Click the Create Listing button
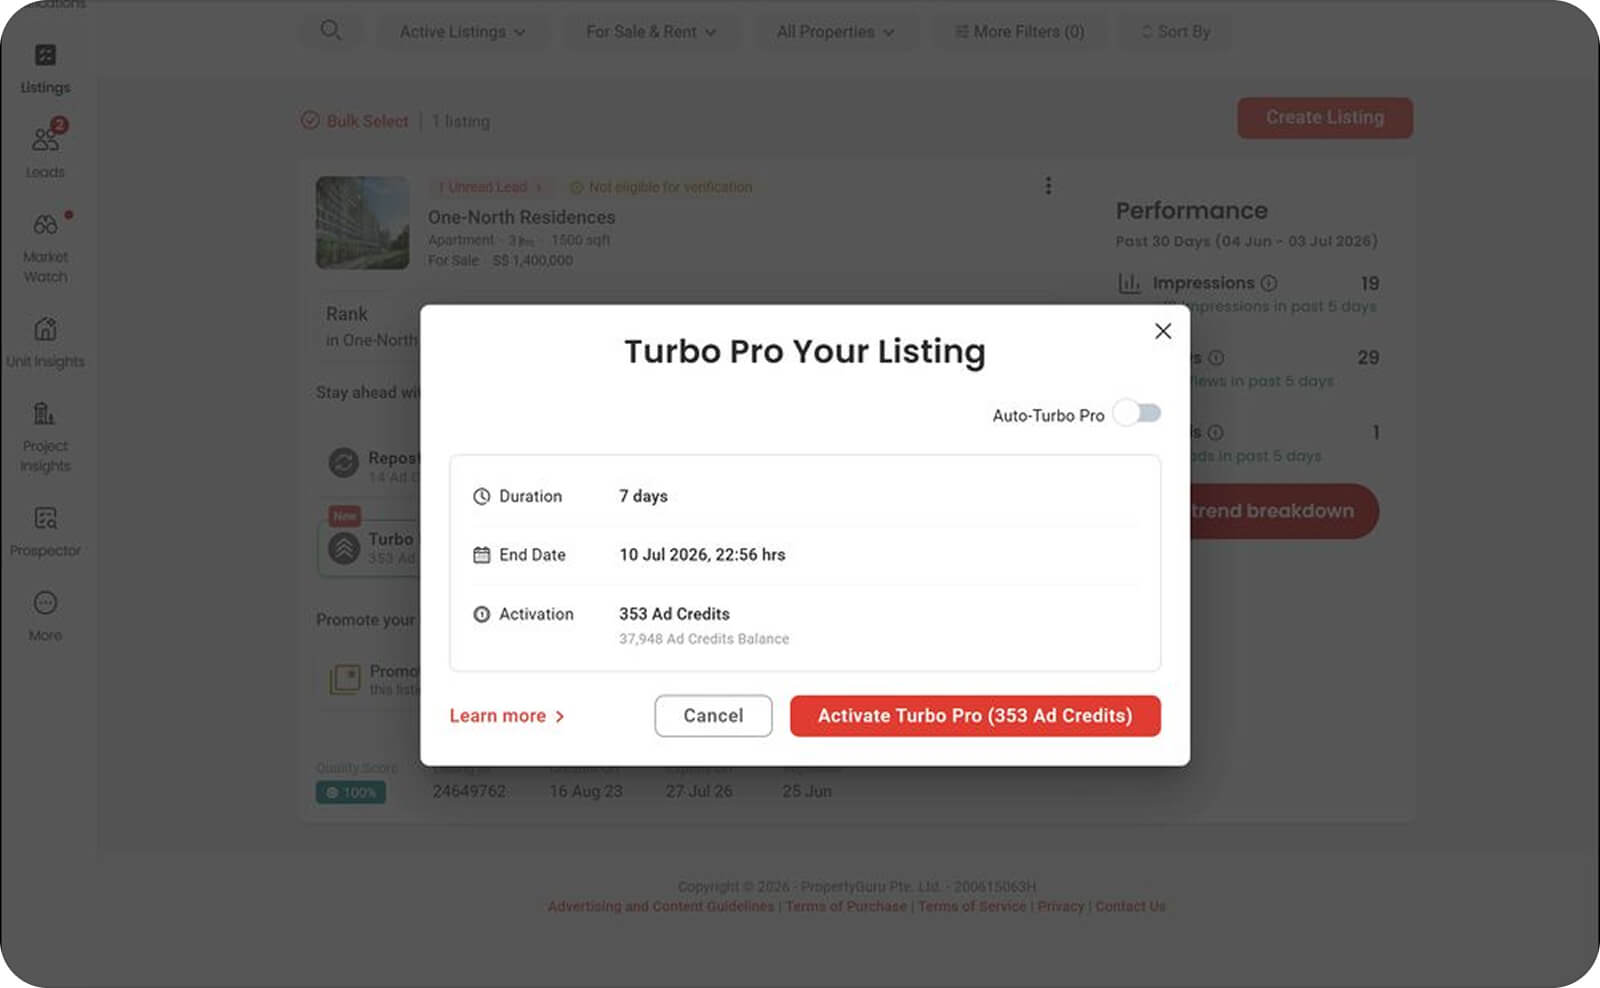The width and height of the screenshot is (1600, 988). (x=1325, y=118)
